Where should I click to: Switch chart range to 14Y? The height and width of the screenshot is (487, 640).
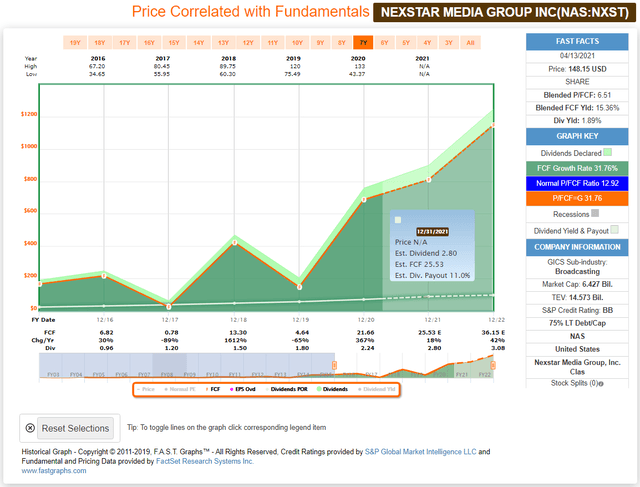pyautogui.click(x=199, y=42)
